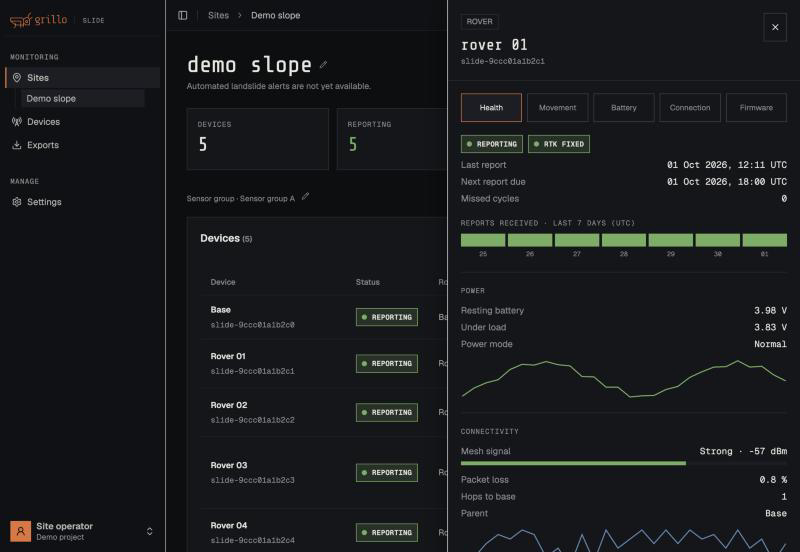Click the Power mode Normal value
The image size is (800, 552).
pos(770,344)
